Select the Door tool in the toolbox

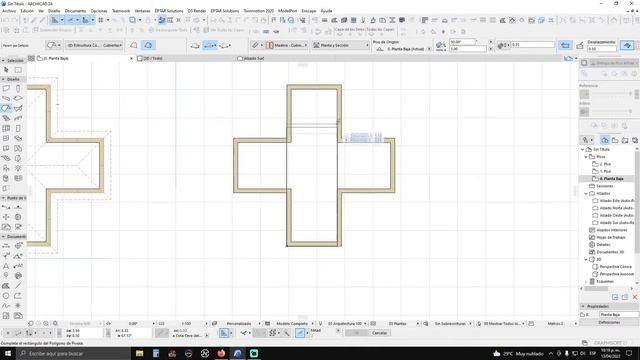[18, 128]
